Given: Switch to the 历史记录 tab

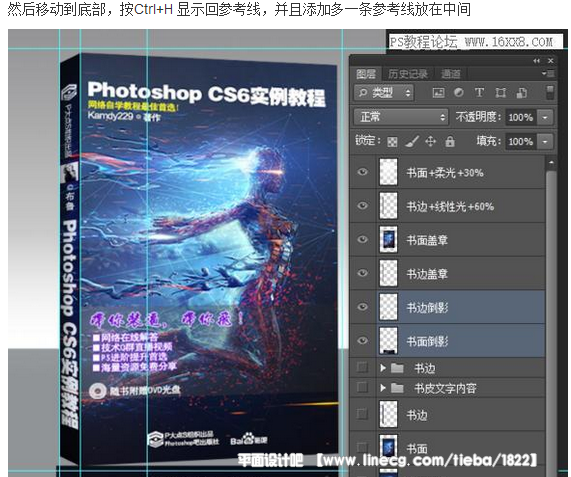Looking at the screenshot, I should click(x=408, y=74).
